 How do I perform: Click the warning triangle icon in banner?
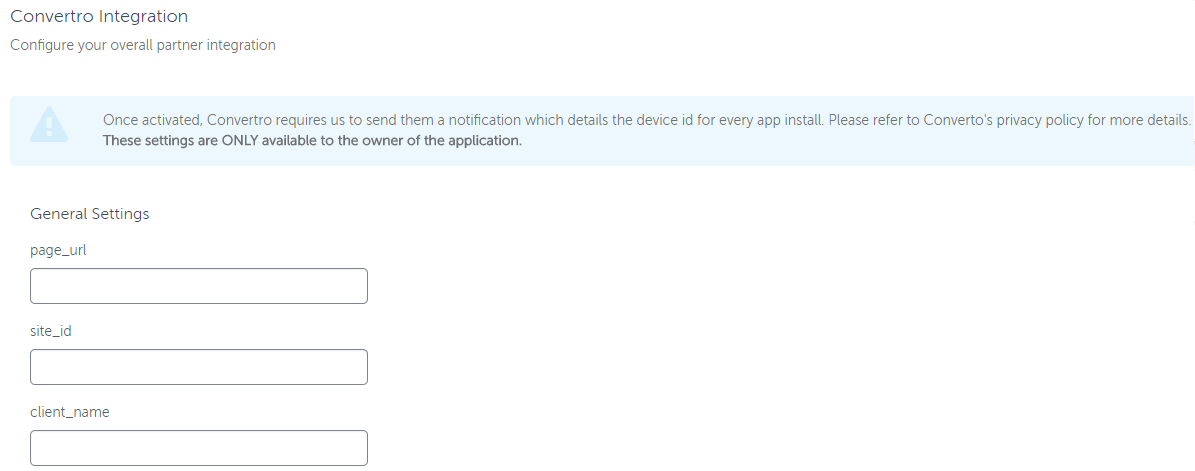tap(49, 124)
